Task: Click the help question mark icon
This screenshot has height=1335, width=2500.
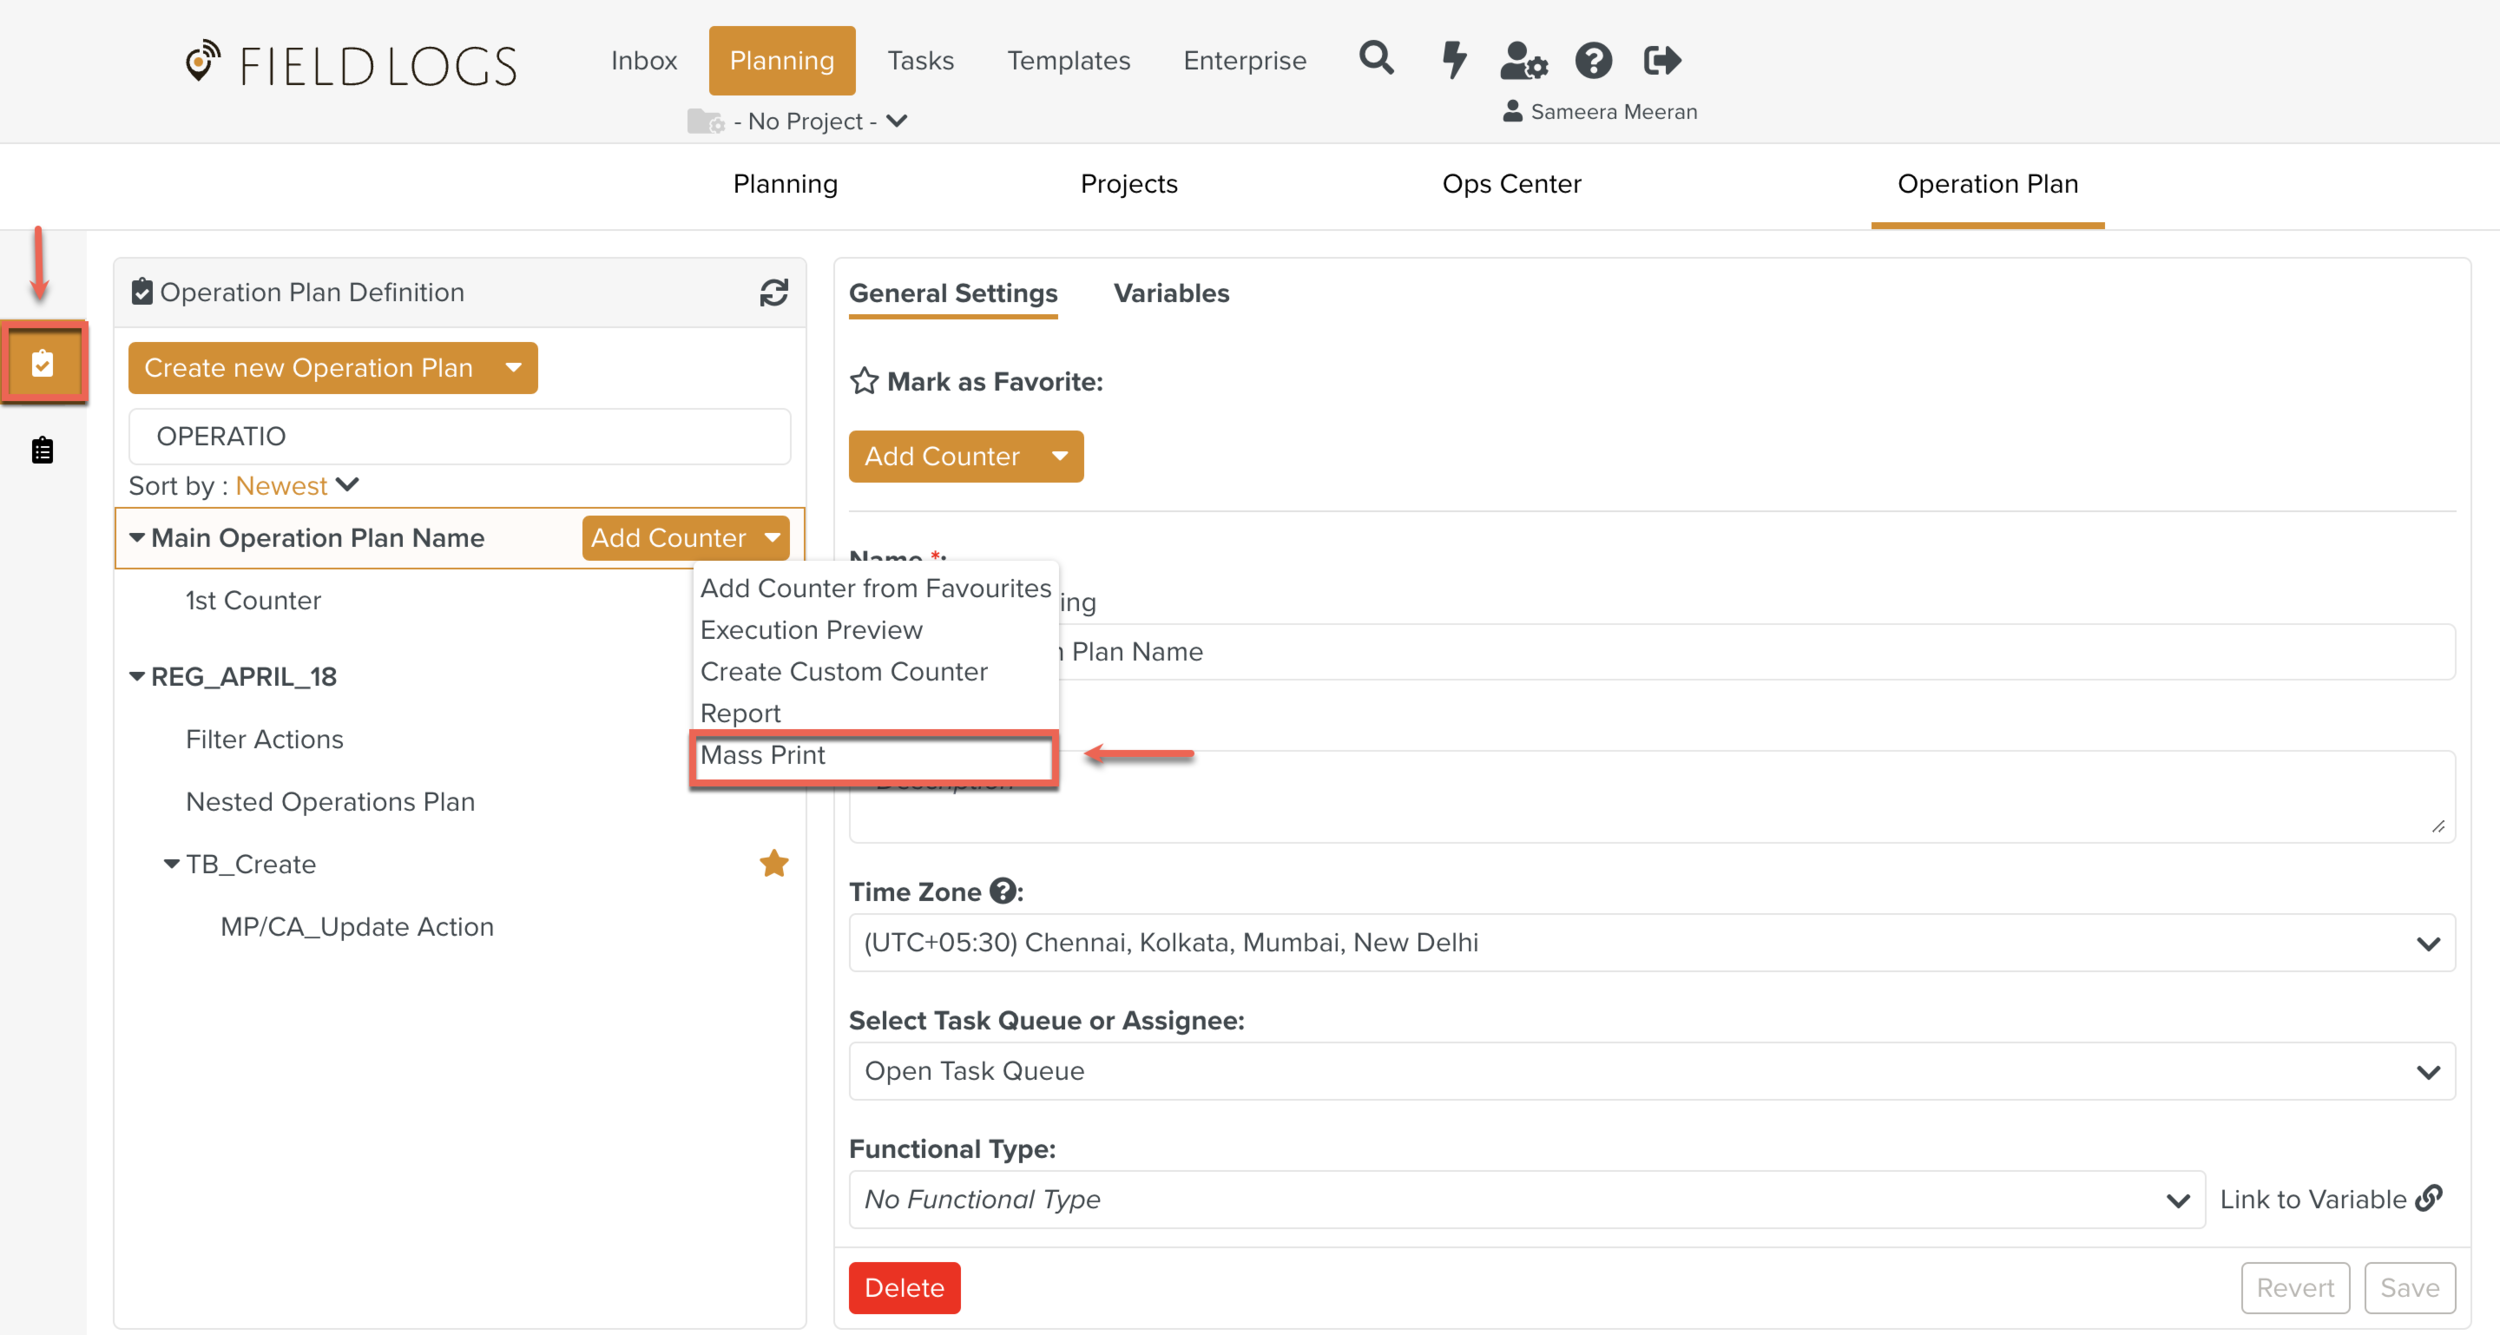Action: (1593, 61)
